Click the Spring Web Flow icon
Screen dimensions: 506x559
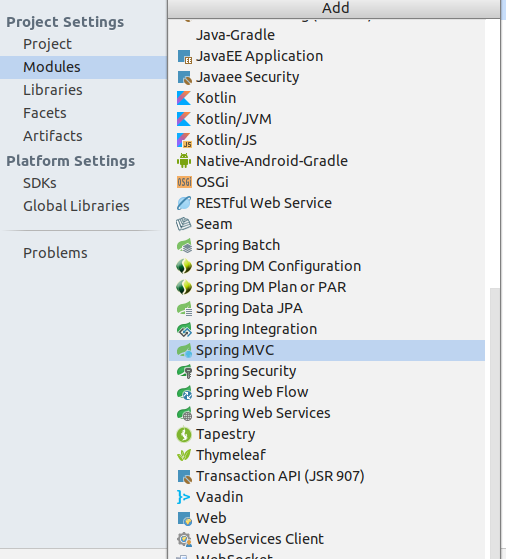(x=184, y=393)
